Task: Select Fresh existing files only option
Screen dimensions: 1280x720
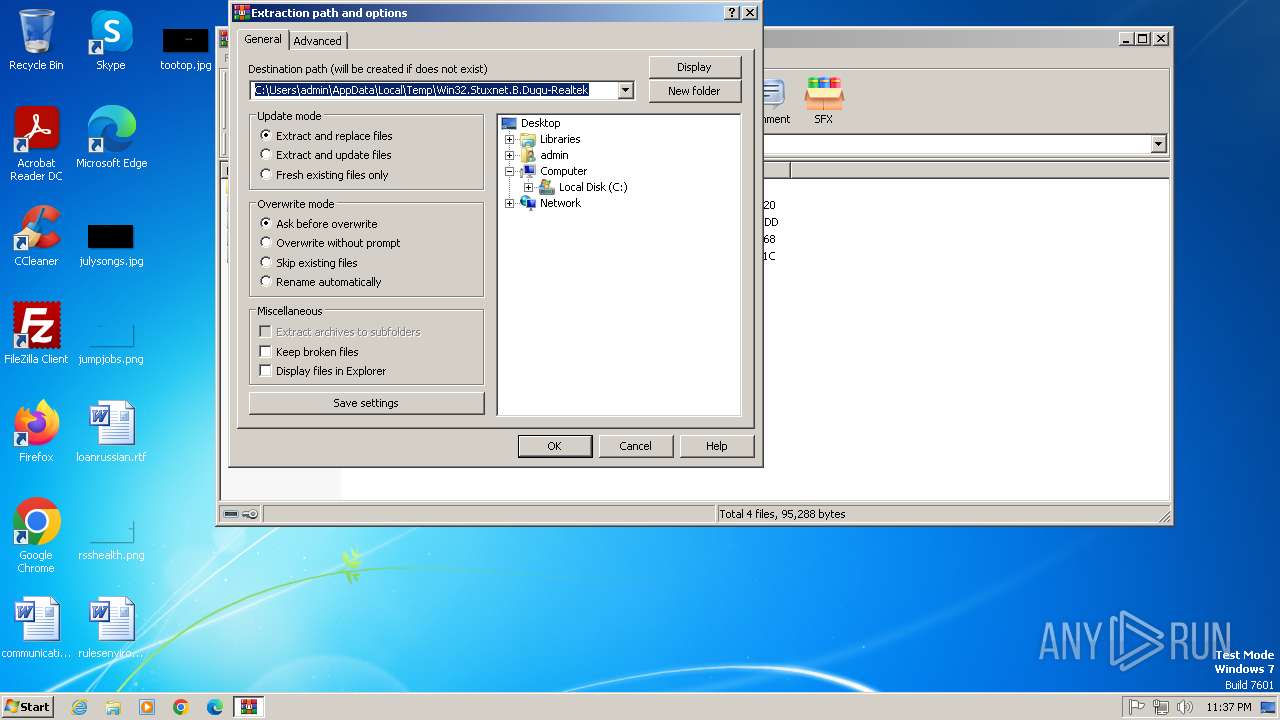Action: coord(324,175)
